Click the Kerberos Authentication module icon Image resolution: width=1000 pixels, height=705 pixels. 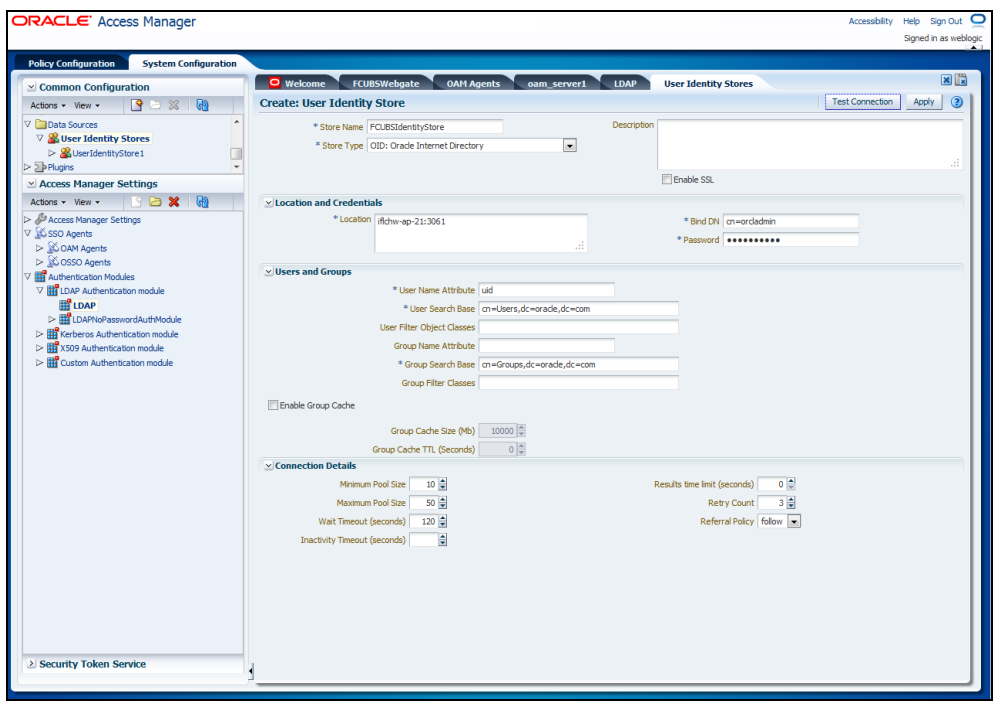[53, 334]
